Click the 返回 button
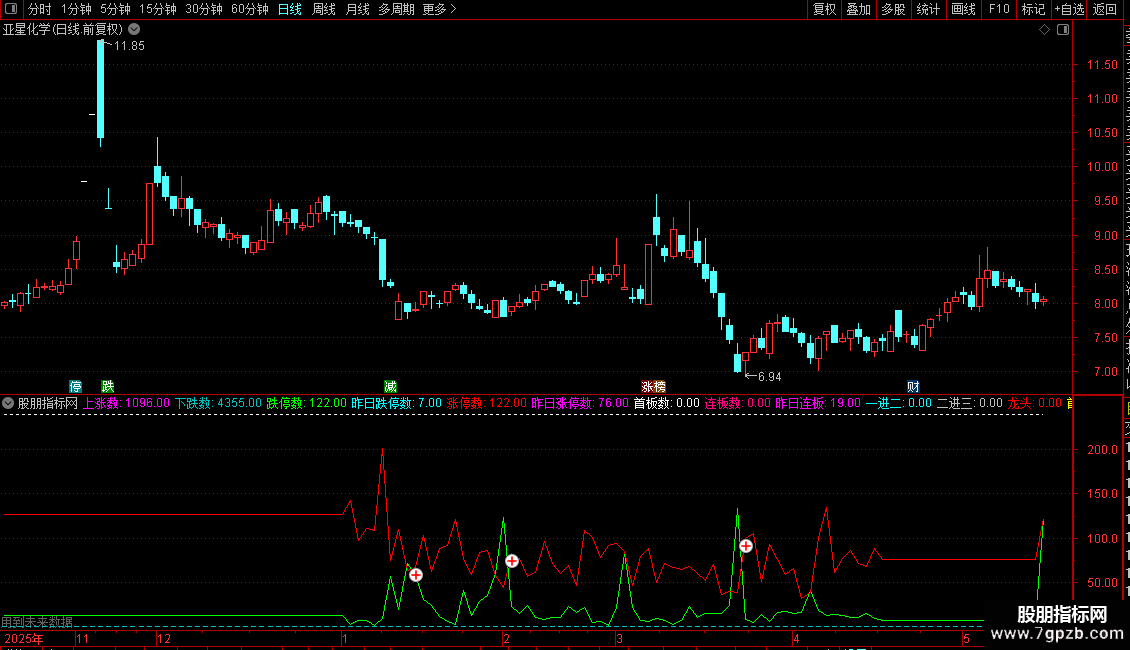1130x650 pixels. point(1104,9)
